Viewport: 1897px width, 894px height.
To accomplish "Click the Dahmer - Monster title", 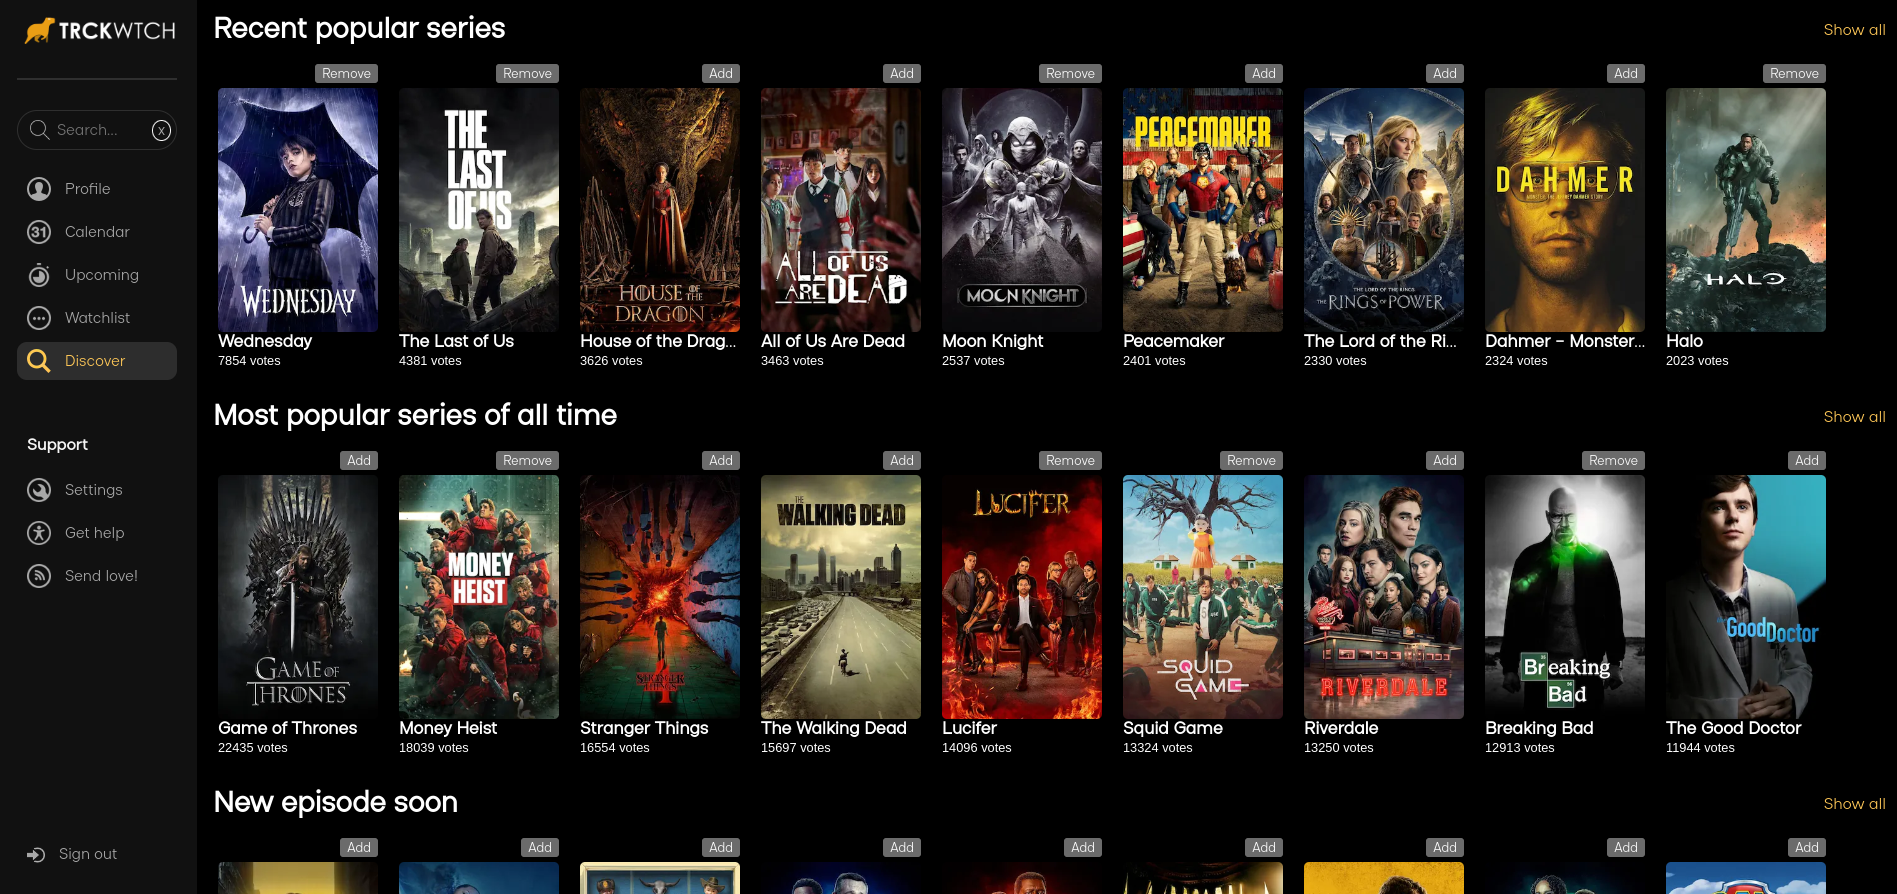I will pyautogui.click(x=1565, y=341).
